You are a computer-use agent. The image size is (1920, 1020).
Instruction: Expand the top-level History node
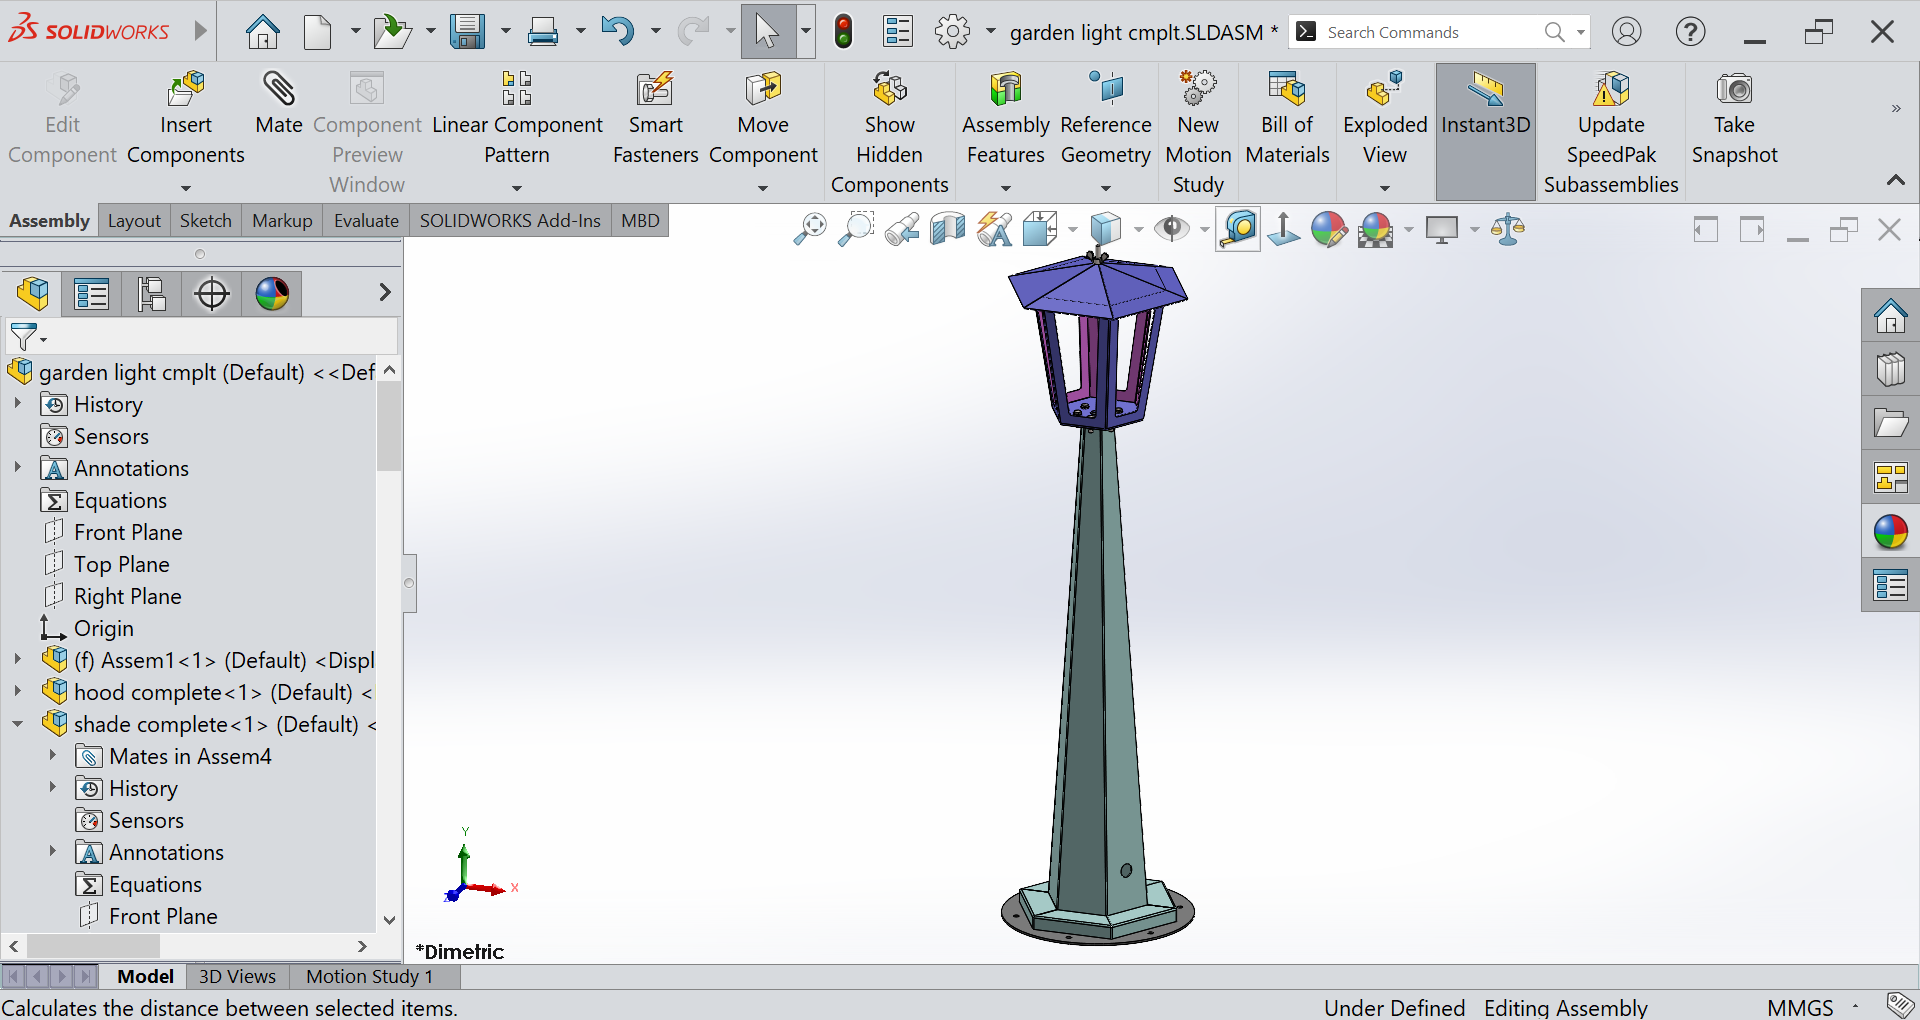[17, 404]
